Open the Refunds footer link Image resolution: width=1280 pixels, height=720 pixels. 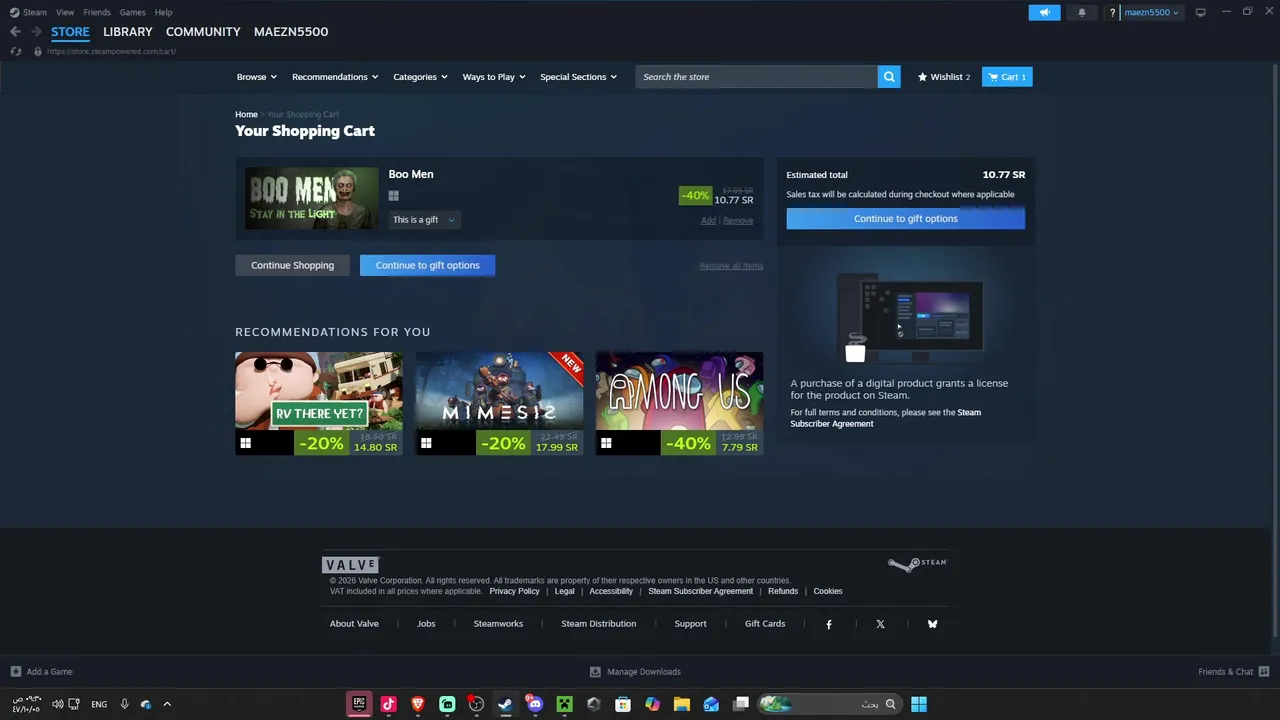[x=783, y=591]
